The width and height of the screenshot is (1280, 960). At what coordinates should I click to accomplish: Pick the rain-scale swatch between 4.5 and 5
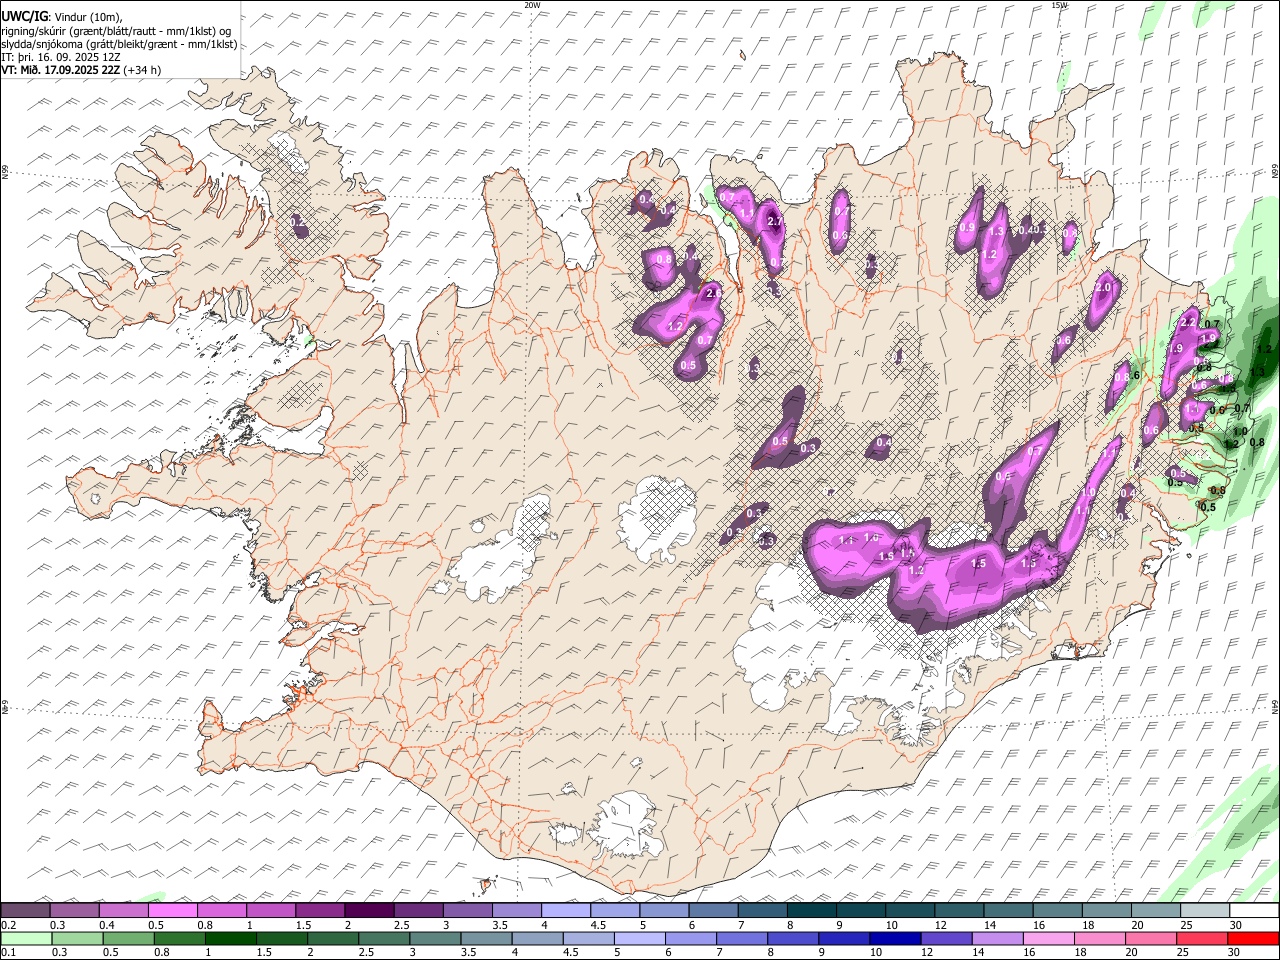tap(588, 938)
